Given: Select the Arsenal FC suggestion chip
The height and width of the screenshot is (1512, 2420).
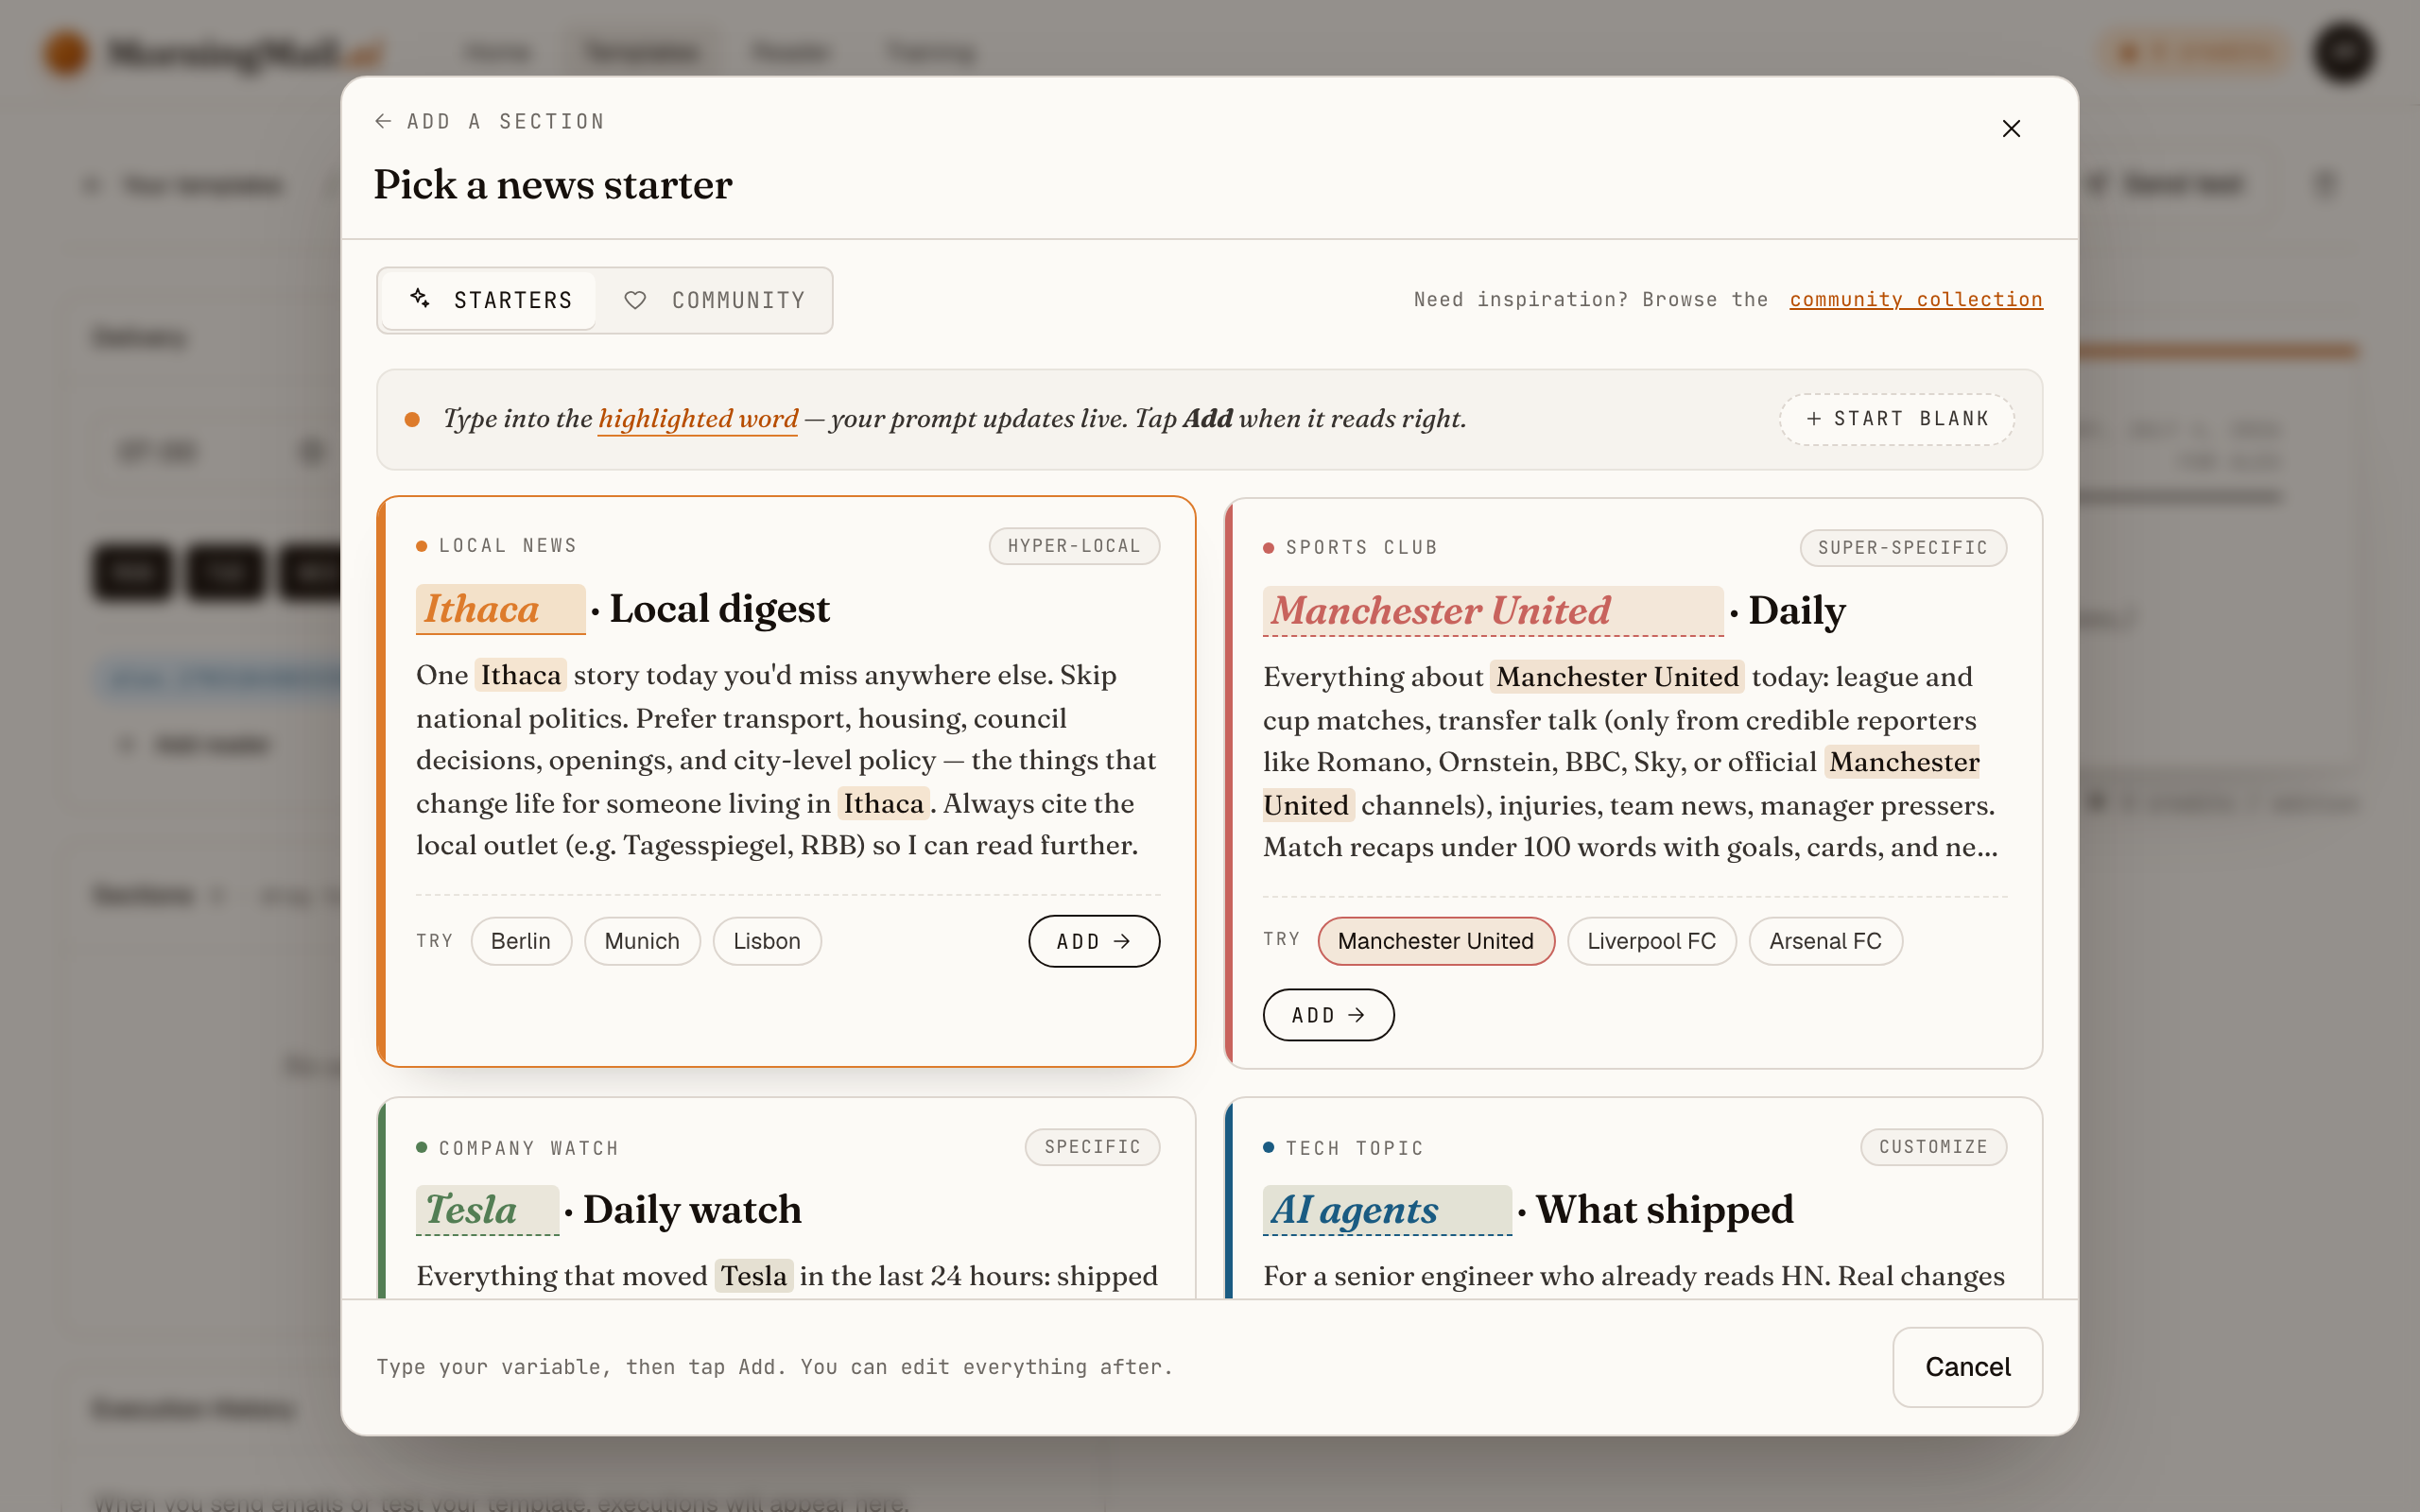Looking at the screenshot, I should point(1825,941).
